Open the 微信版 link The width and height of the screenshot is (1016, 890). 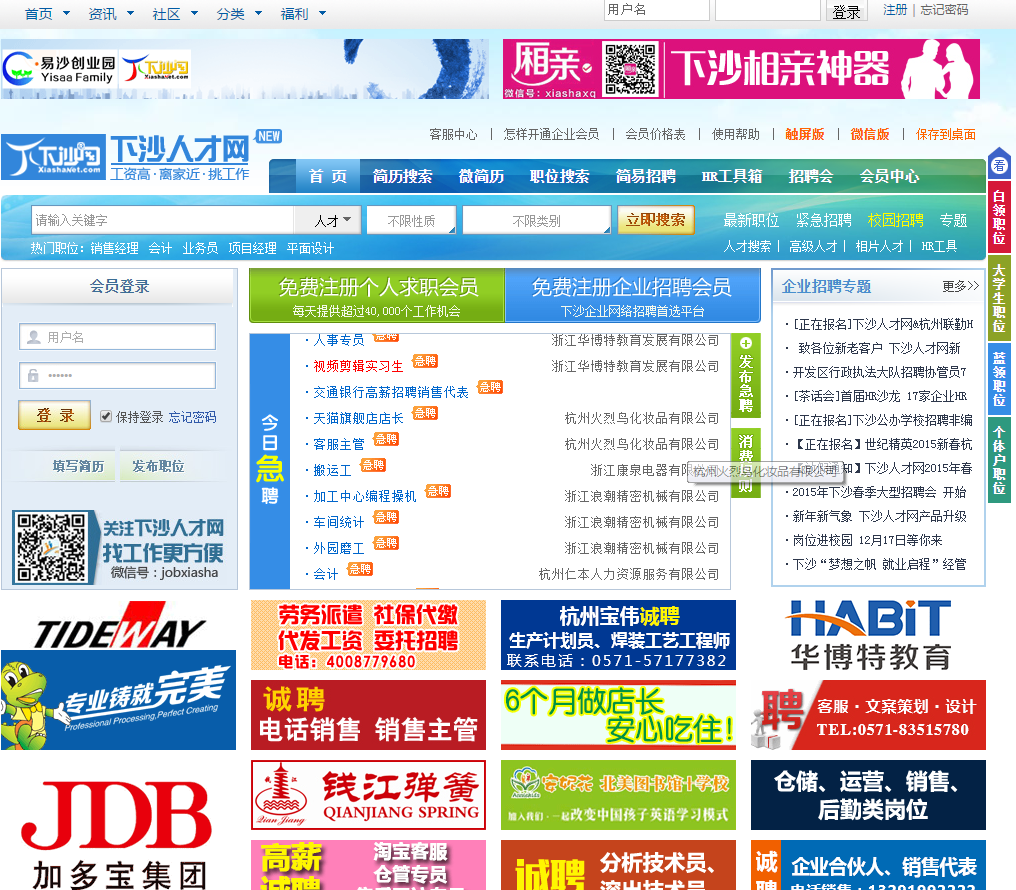pos(870,134)
